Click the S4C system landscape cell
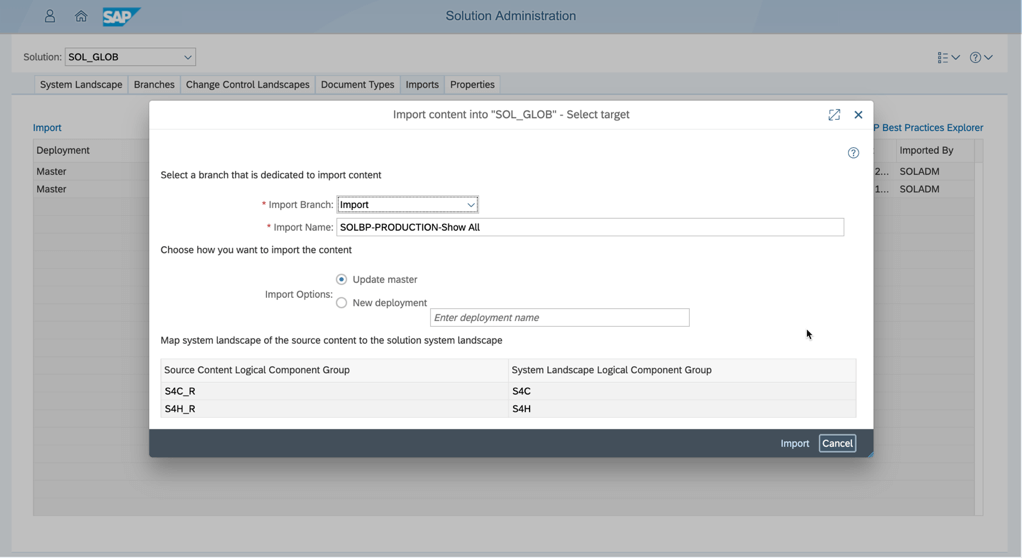Screen dimensions: 1022x558 (682, 391)
